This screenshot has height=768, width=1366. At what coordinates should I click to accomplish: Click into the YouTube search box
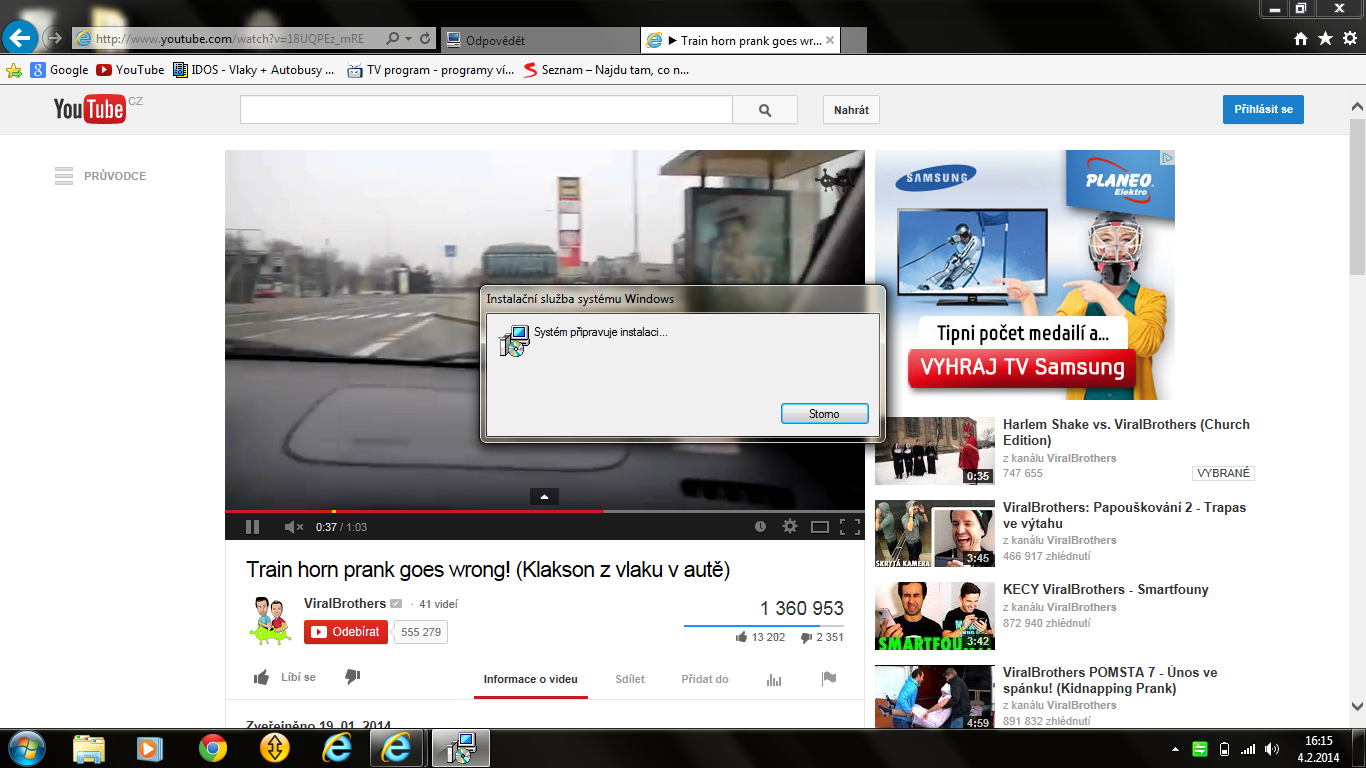[486, 110]
